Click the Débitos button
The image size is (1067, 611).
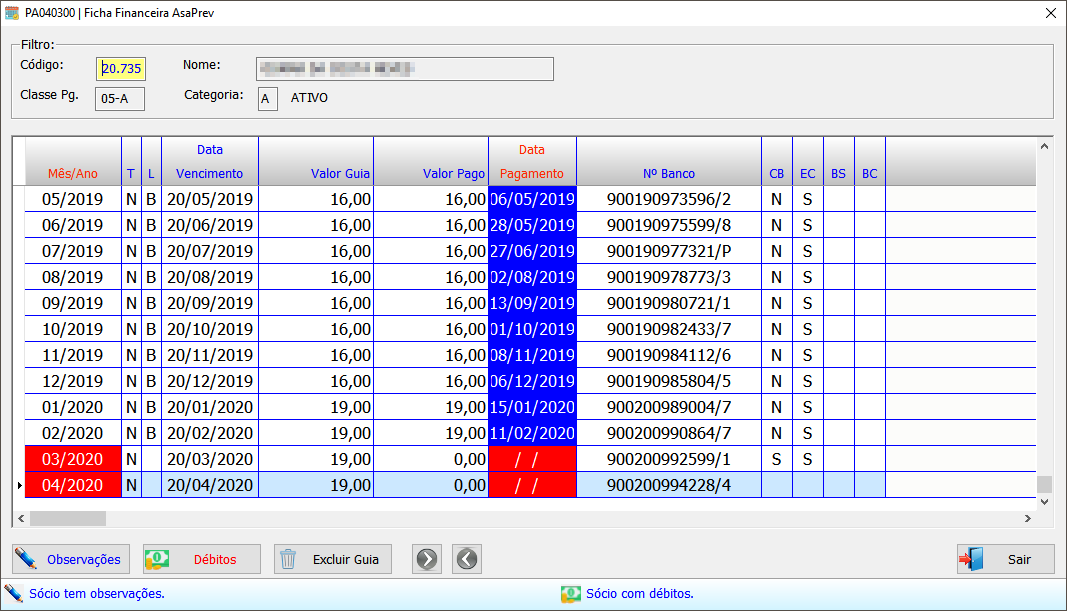[x=202, y=559]
